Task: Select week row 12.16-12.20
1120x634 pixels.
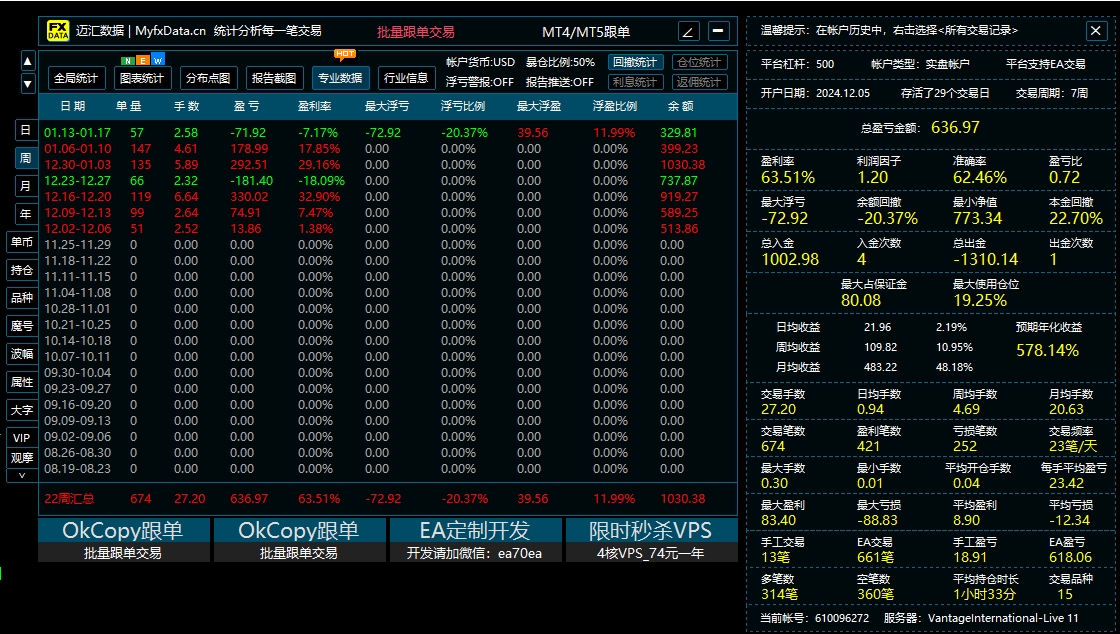Action: tap(388, 196)
